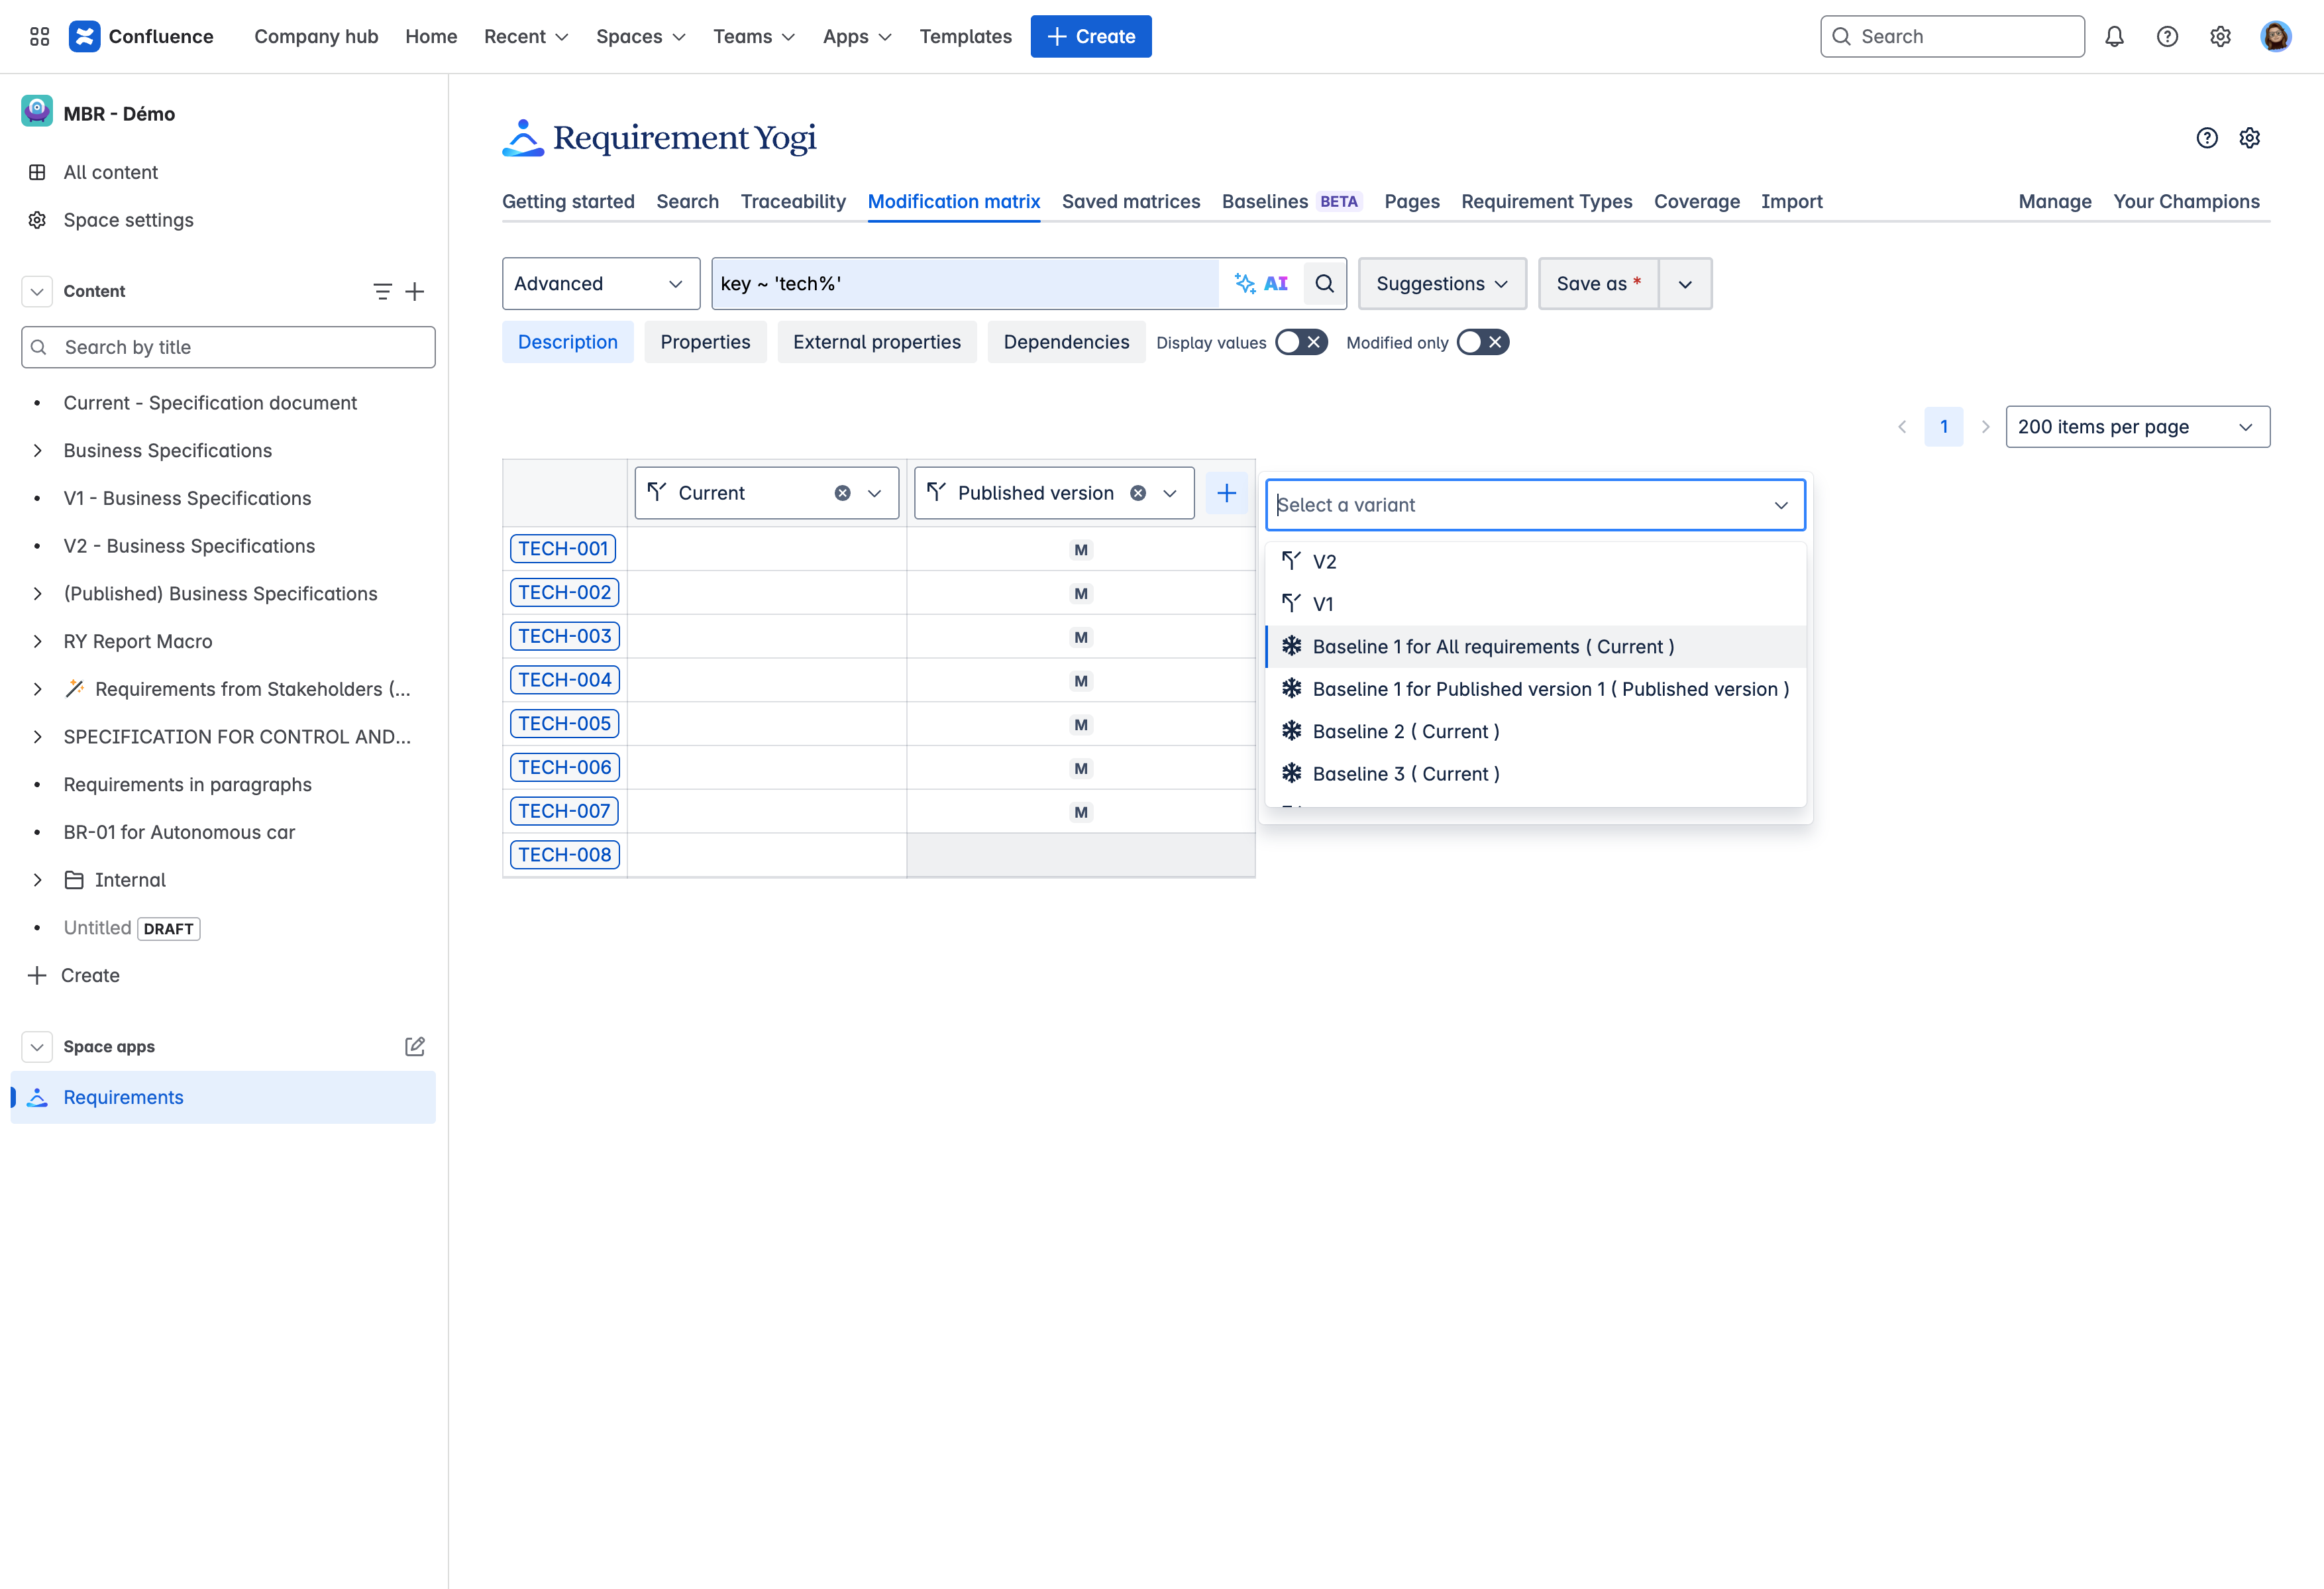
Task: Turn on the Modified only toggle
Action: tap(1481, 343)
